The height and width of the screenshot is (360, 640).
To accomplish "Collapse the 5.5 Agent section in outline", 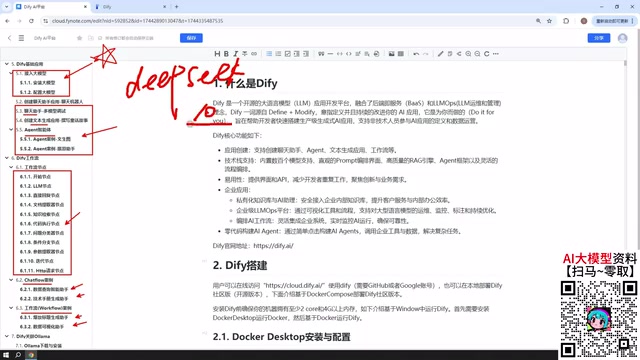I will (x=11, y=130).
